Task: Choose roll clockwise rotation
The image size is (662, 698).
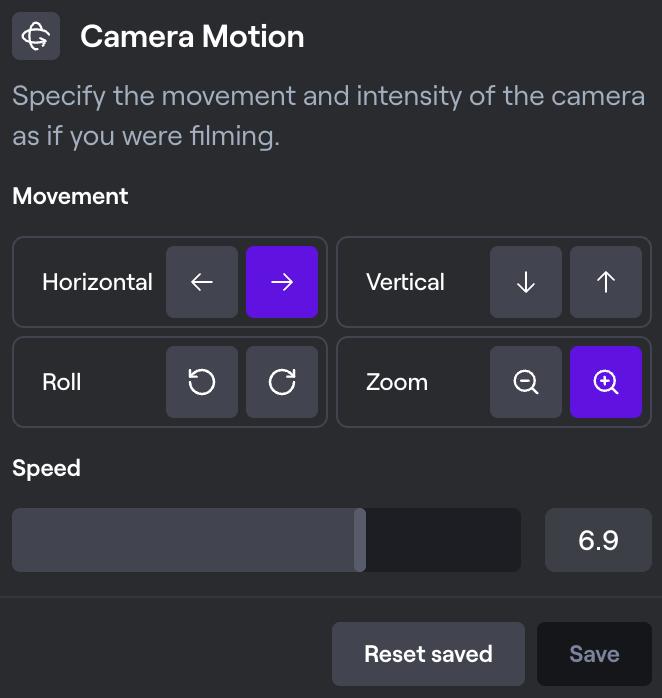Action: 282,382
